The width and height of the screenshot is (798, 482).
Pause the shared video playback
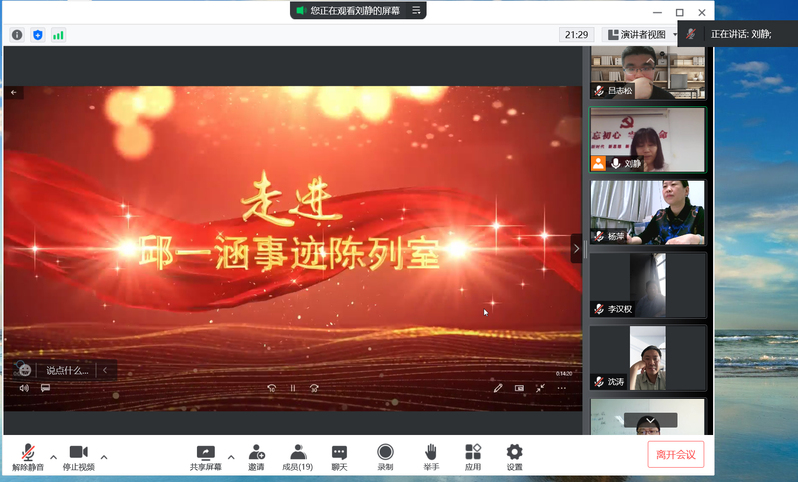293,388
